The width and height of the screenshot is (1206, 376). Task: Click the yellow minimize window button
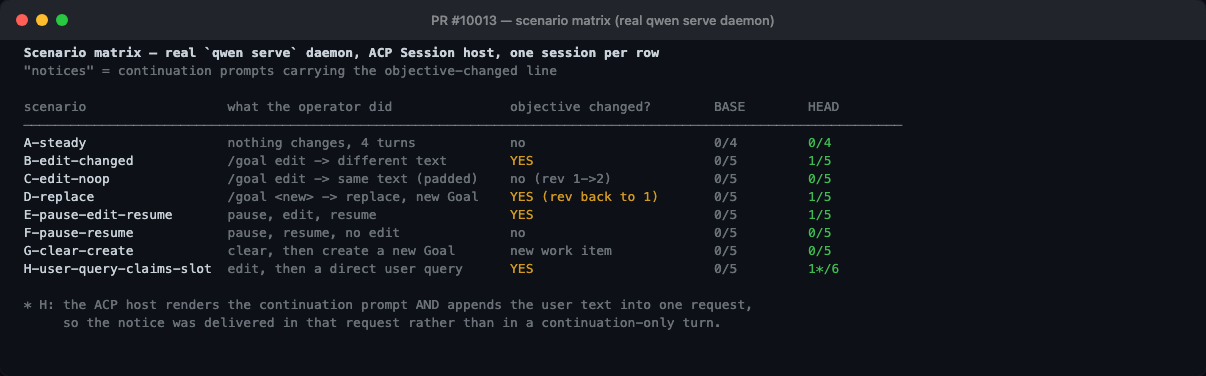coord(41,20)
